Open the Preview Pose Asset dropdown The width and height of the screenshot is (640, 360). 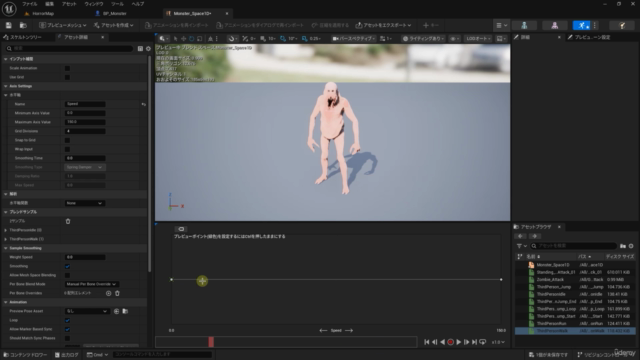point(87,311)
